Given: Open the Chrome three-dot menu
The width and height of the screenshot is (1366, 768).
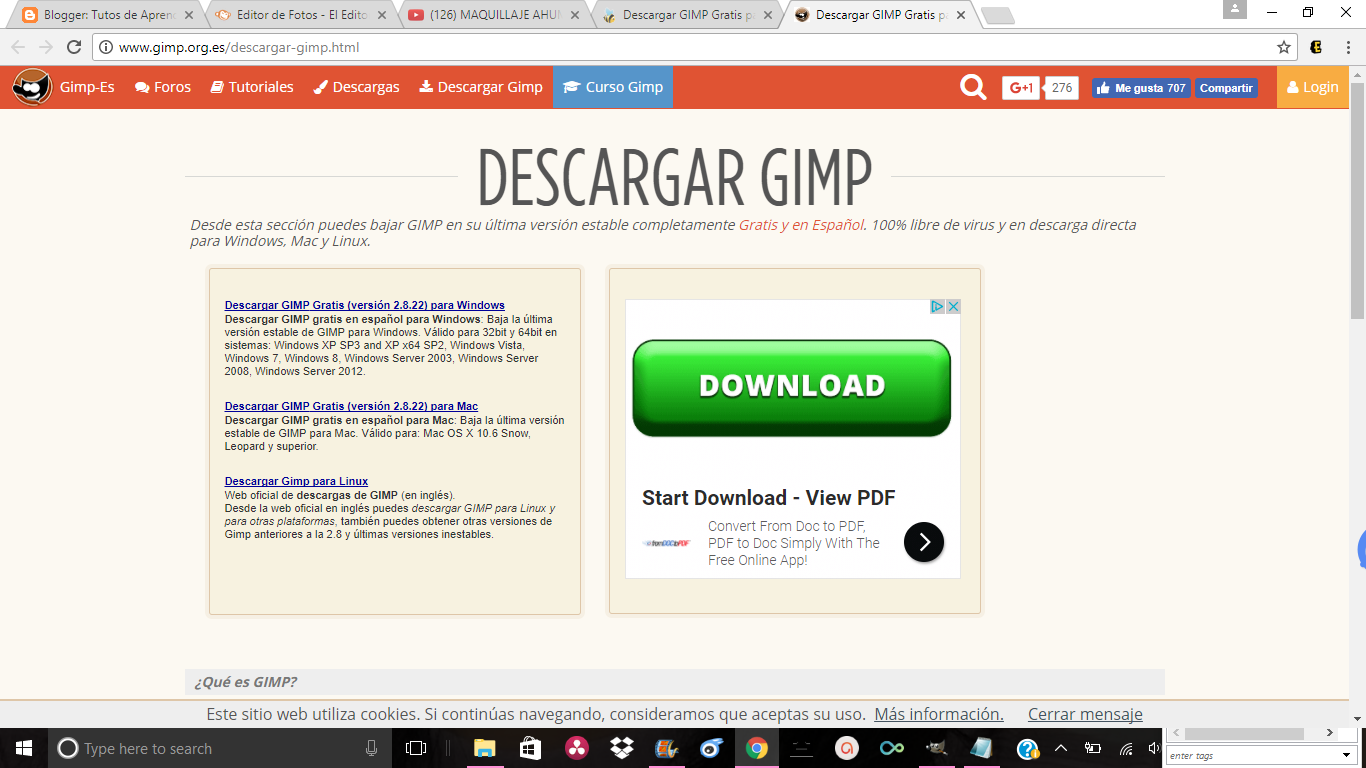Looking at the screenshot, I should click(1346, 47).
